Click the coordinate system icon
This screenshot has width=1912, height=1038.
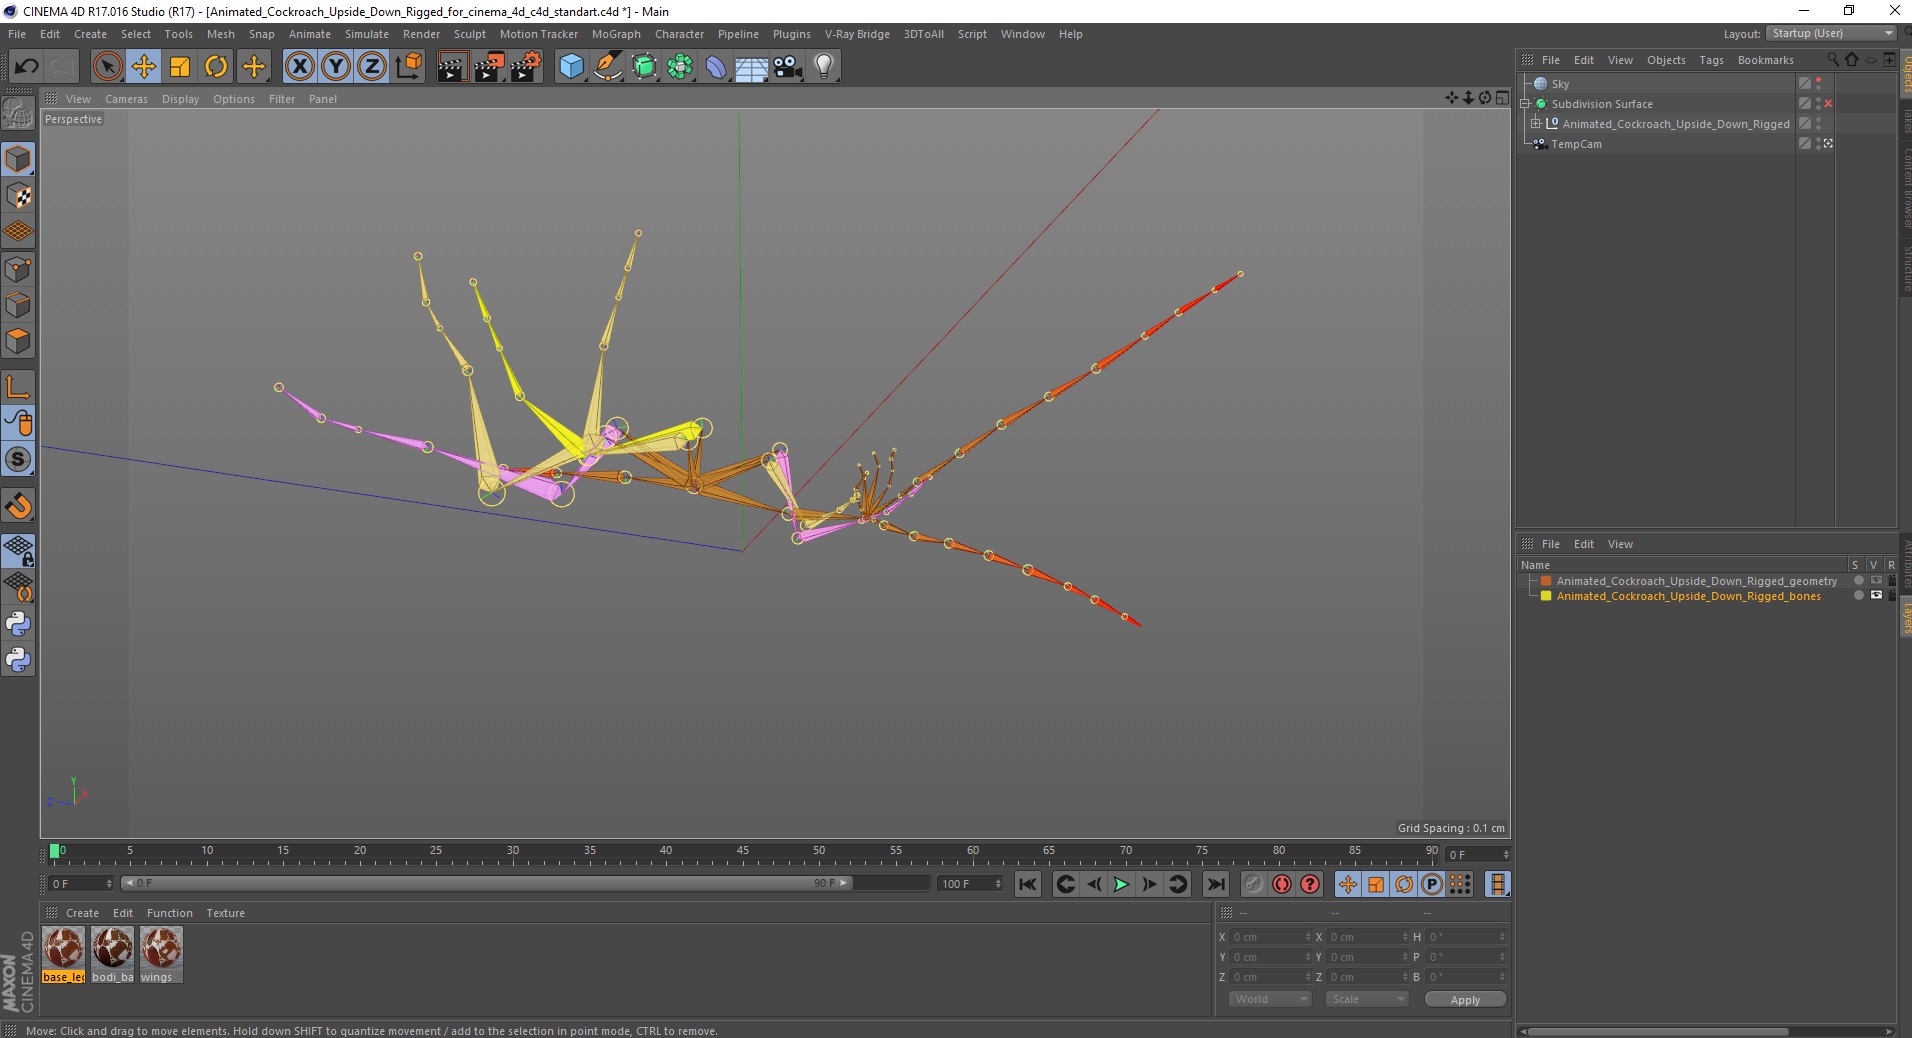point(408,67)
